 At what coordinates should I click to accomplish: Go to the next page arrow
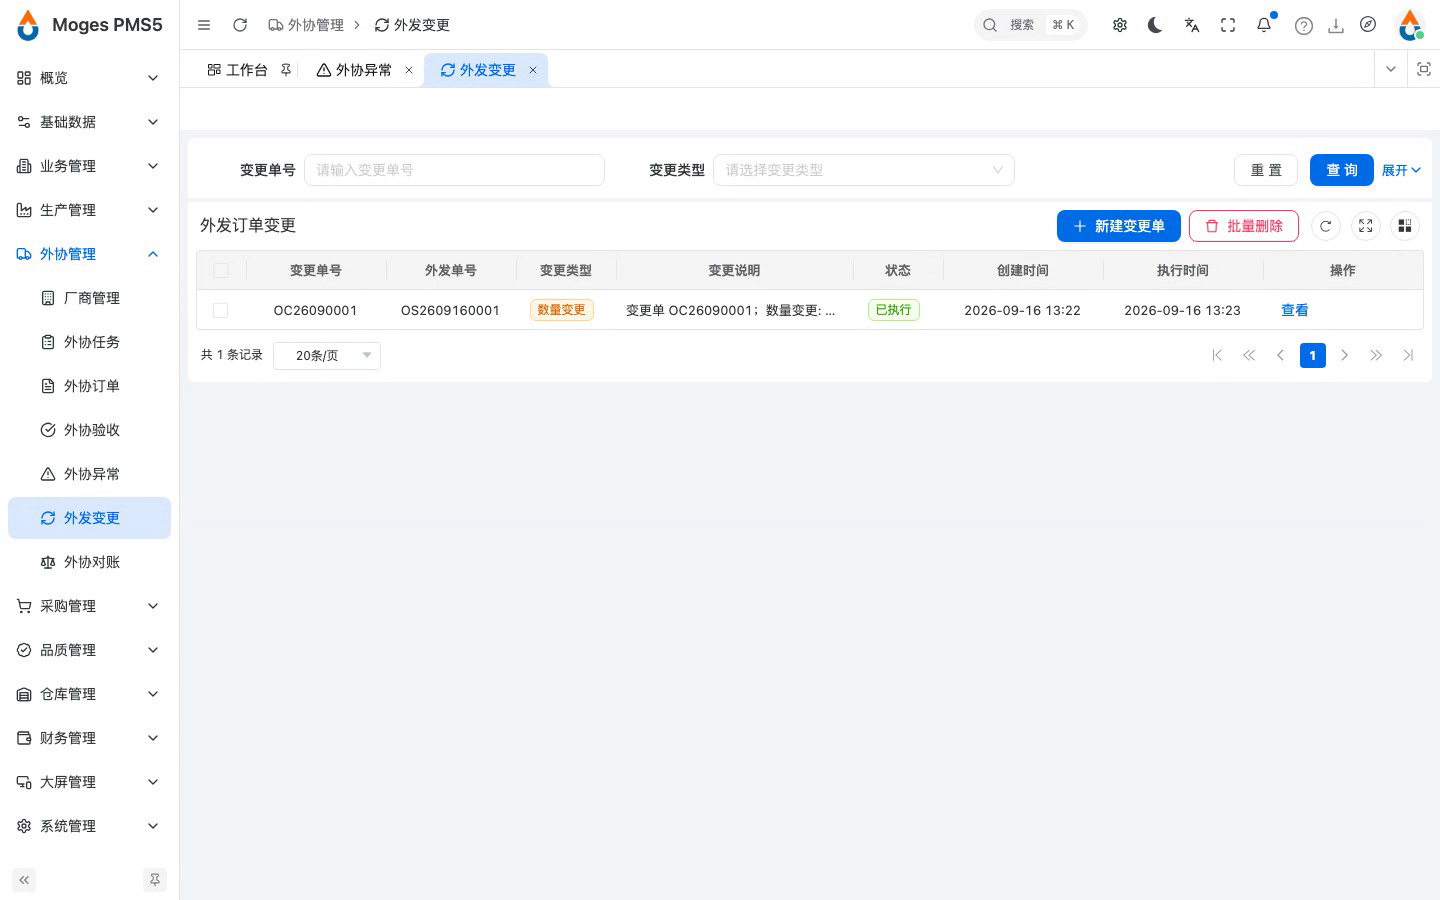pyautogui.click(x=1345, y=355)
